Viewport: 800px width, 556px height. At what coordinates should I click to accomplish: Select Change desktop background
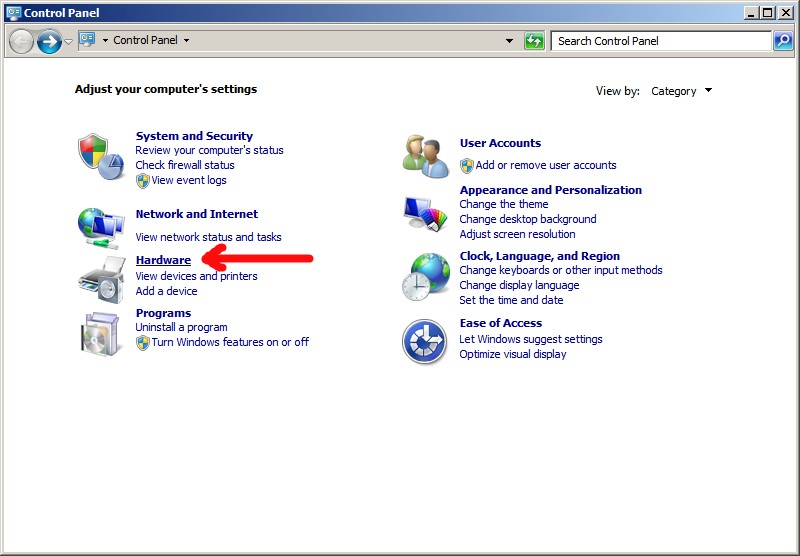tap(528, 219)
